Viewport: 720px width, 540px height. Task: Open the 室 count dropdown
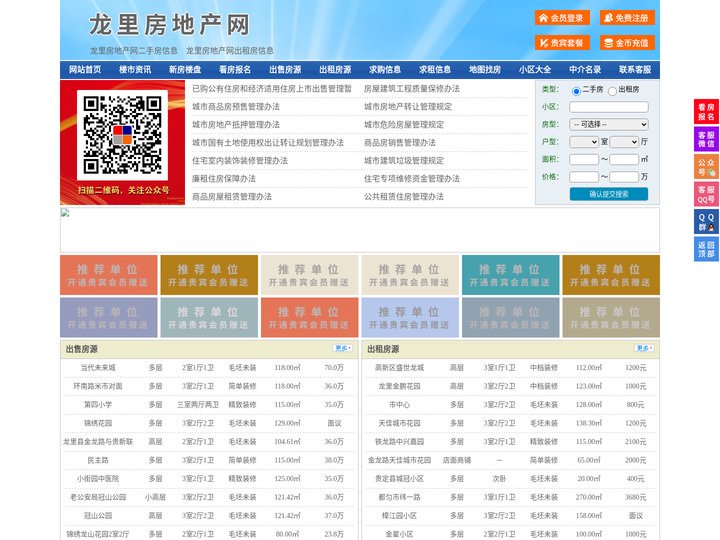584,142
